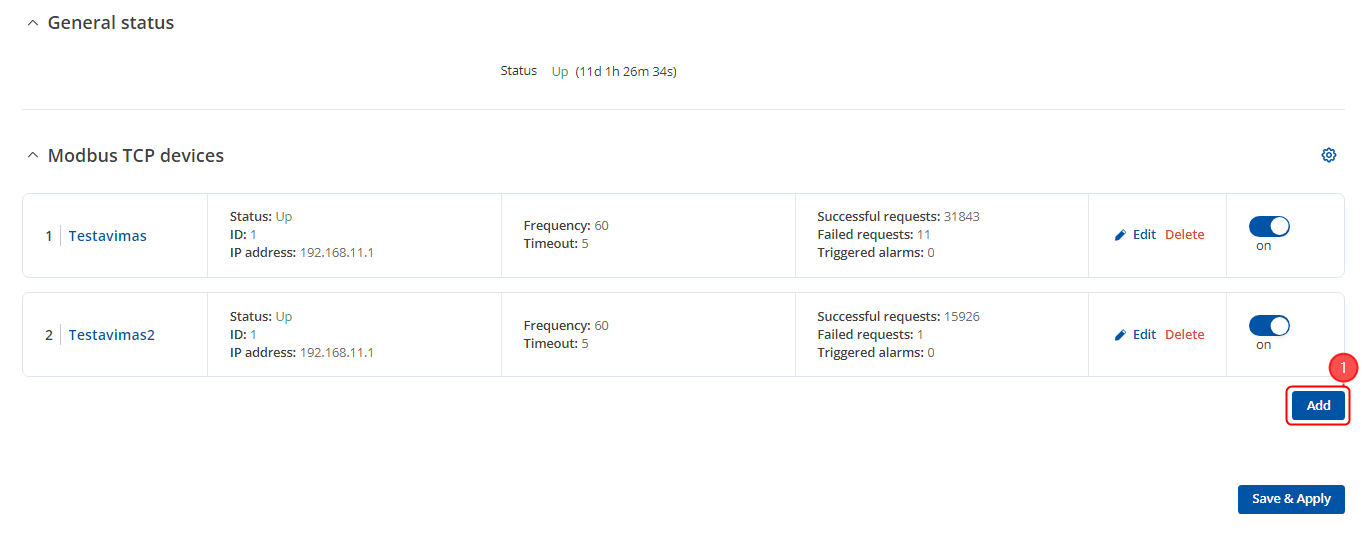Collapse the General status section chevron

(33, 23)
